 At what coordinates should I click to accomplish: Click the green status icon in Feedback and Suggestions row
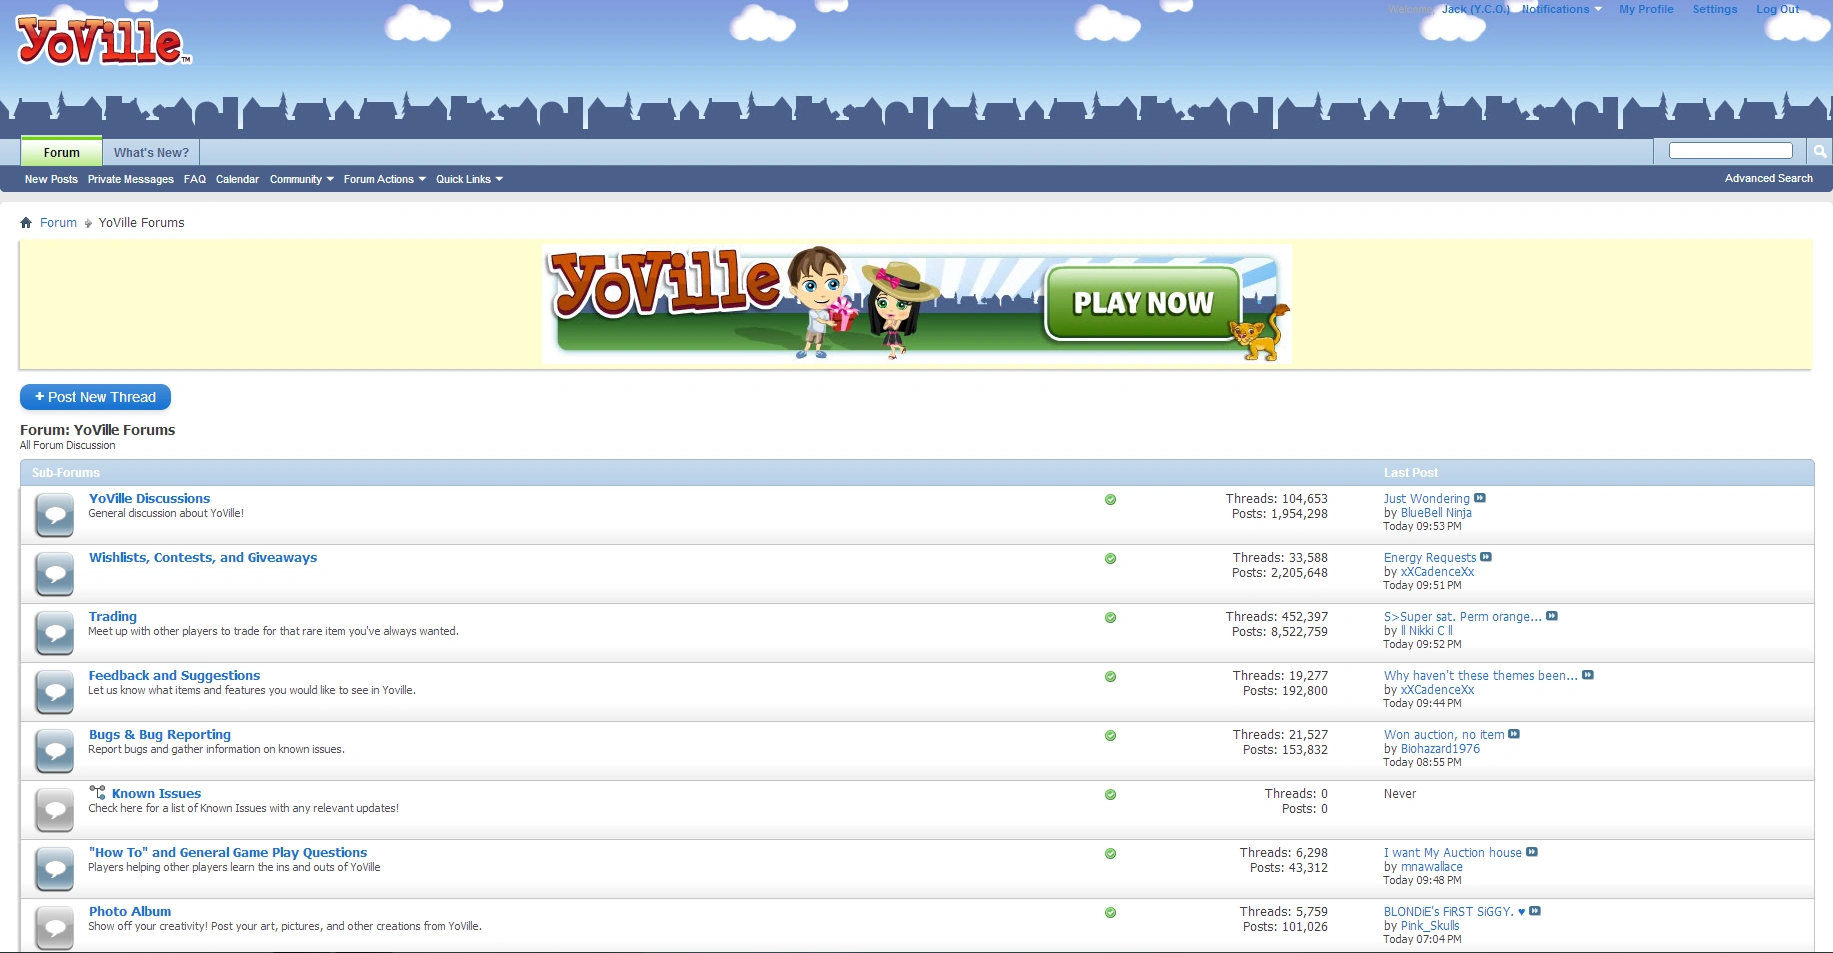(x=1110, y=676)
